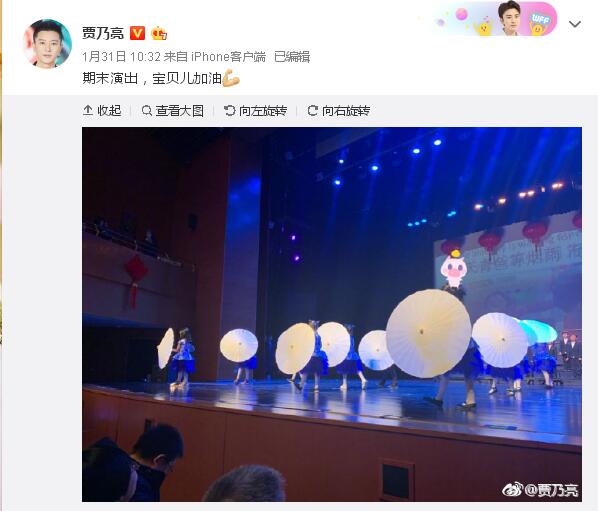
Task: Click the 收起 up-arrow icon
Action: (88, 111)
